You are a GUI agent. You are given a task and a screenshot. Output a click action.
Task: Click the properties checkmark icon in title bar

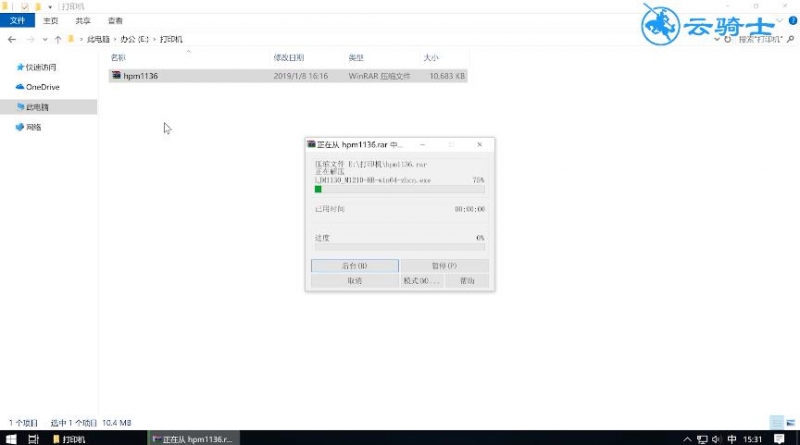[24, 7]
